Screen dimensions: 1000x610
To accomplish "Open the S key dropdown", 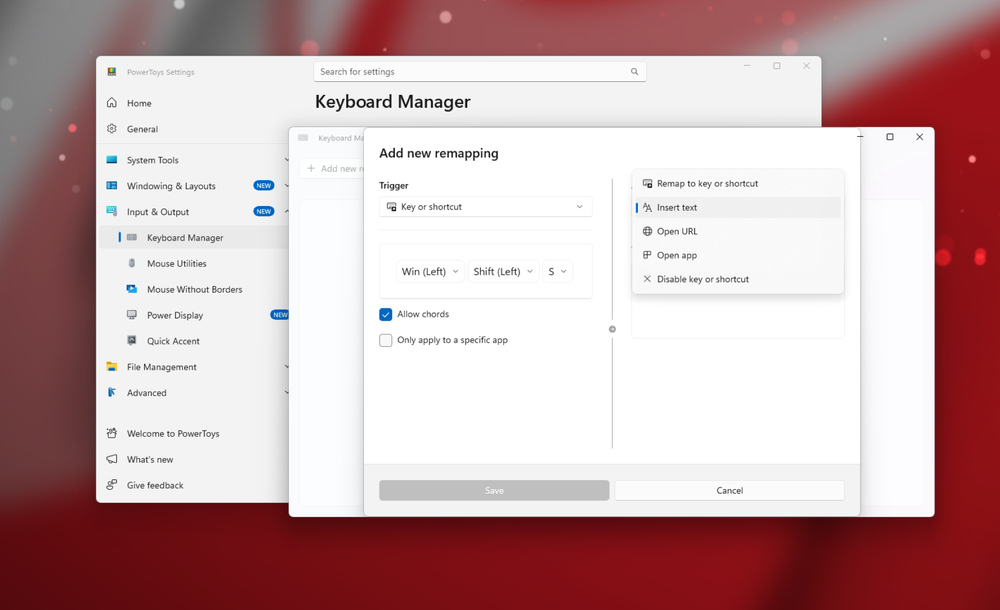I will pos(557,271).
